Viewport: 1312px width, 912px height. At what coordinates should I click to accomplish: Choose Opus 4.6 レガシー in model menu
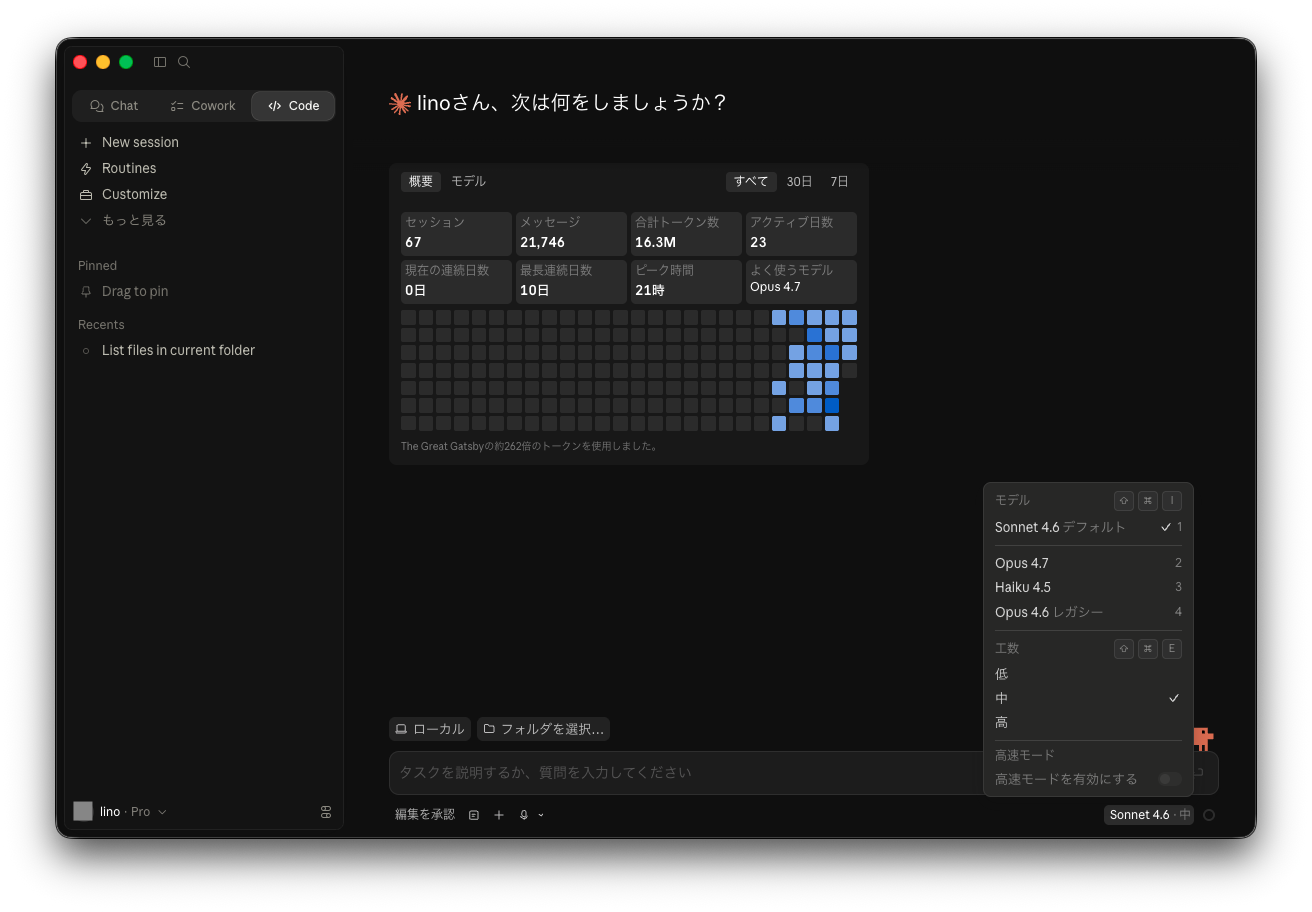pos(1088,612)
